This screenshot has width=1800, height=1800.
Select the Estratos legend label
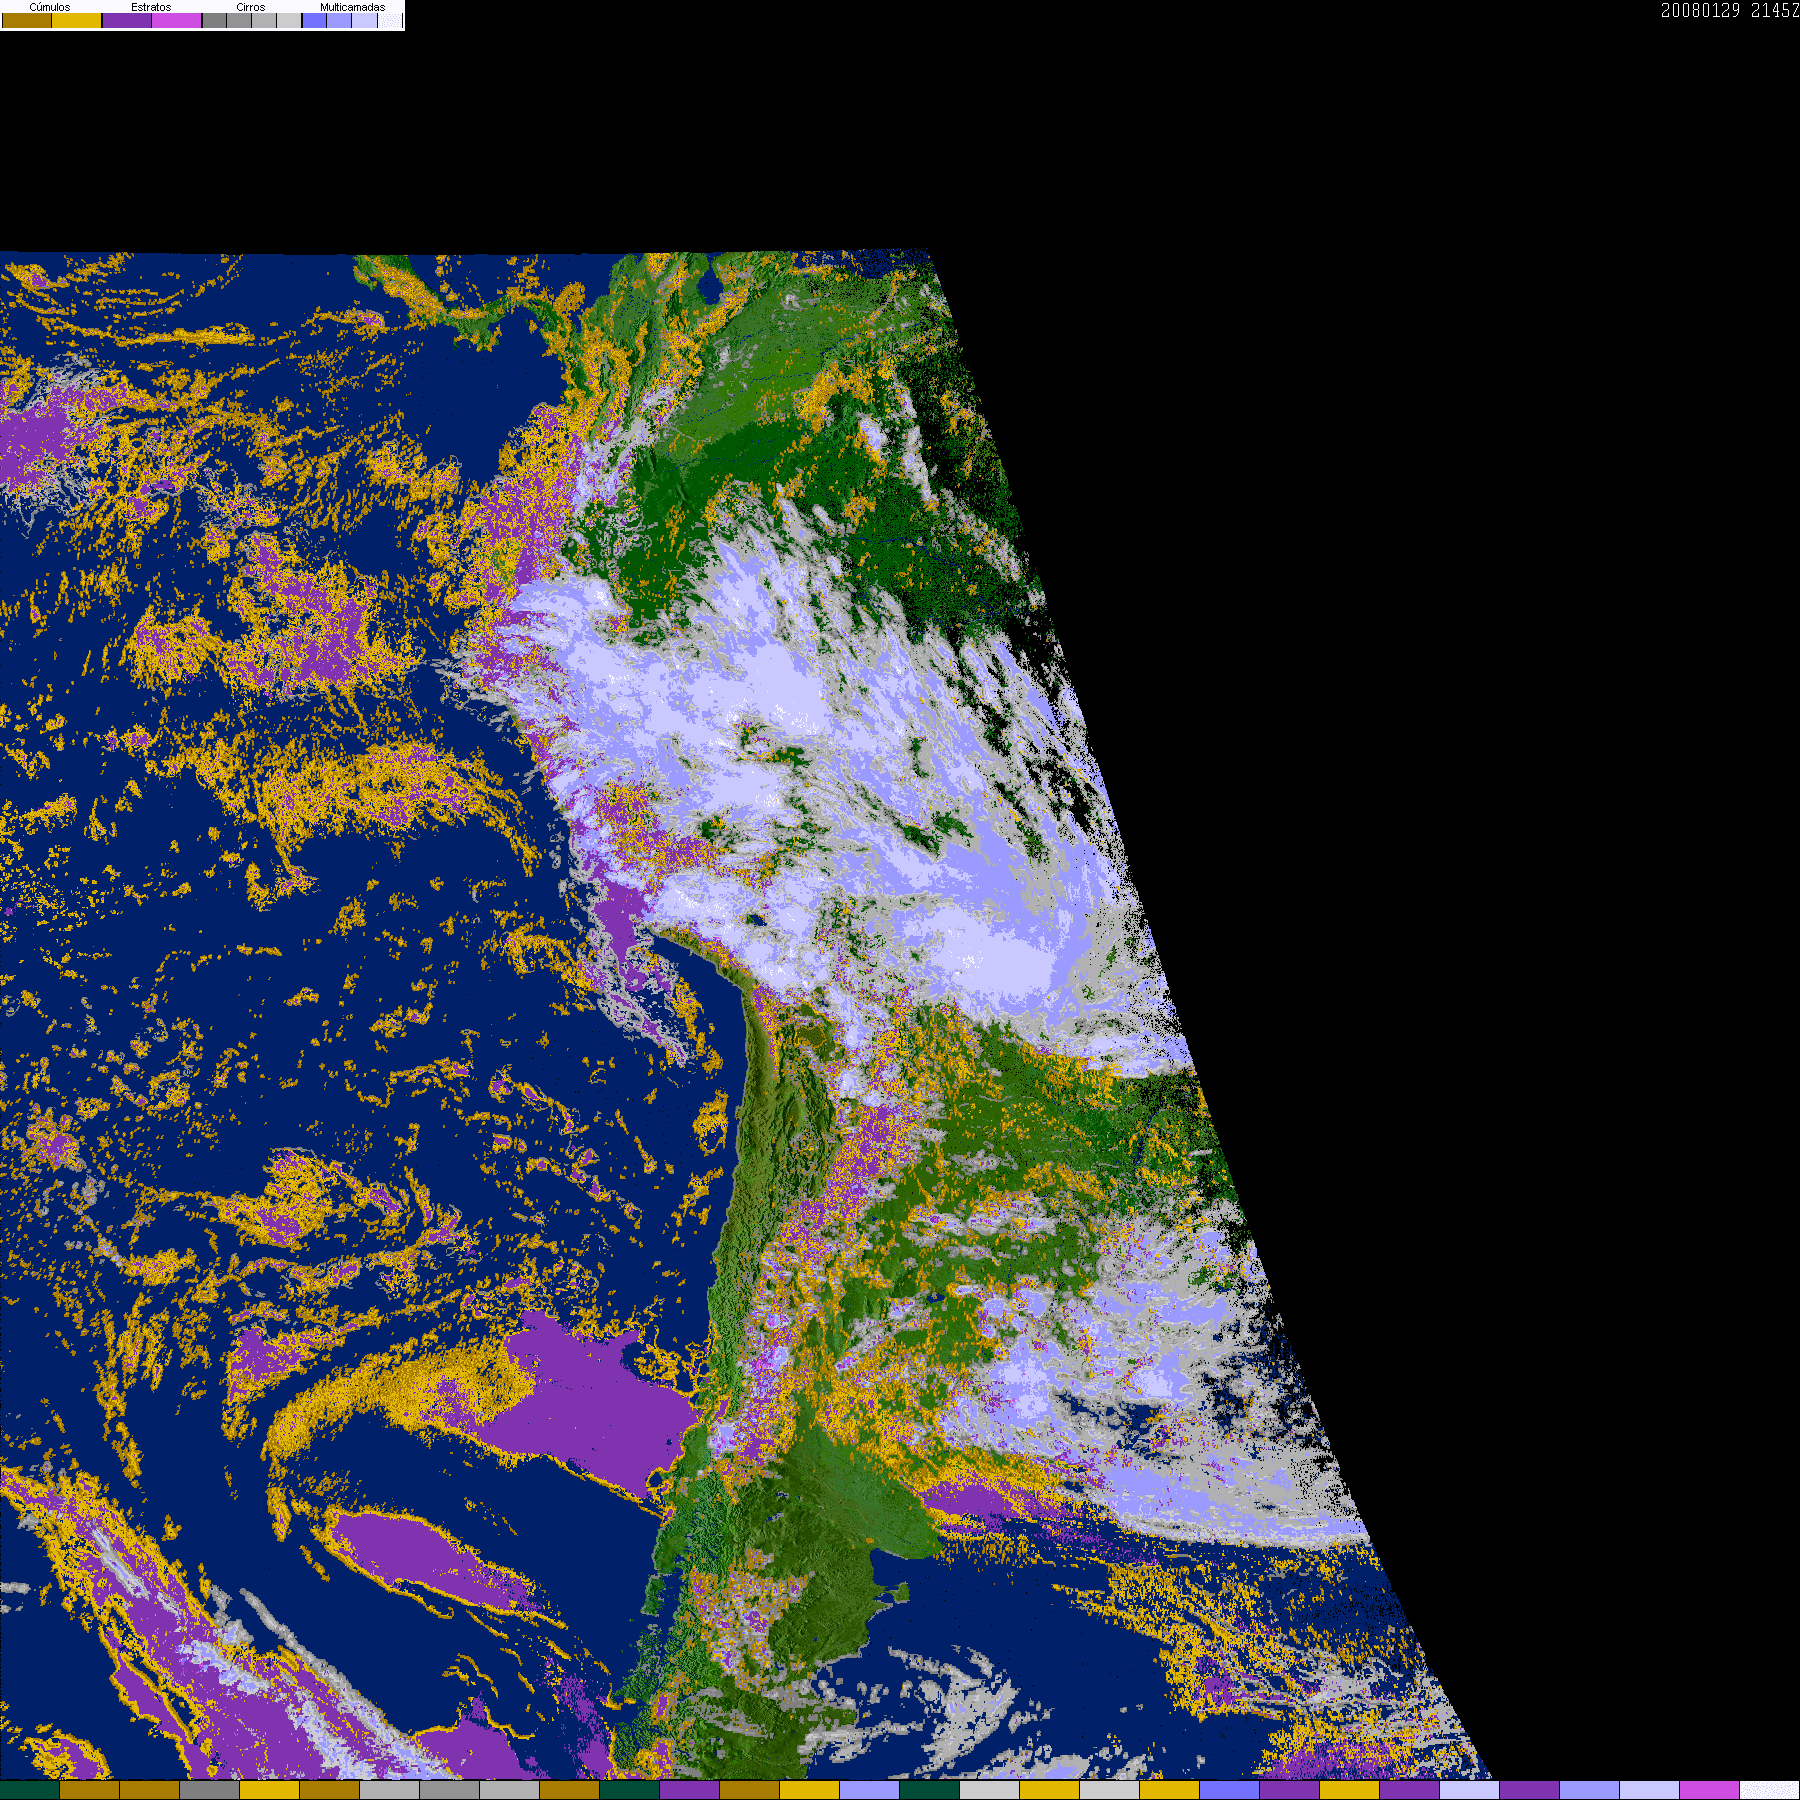pos(151,7)
